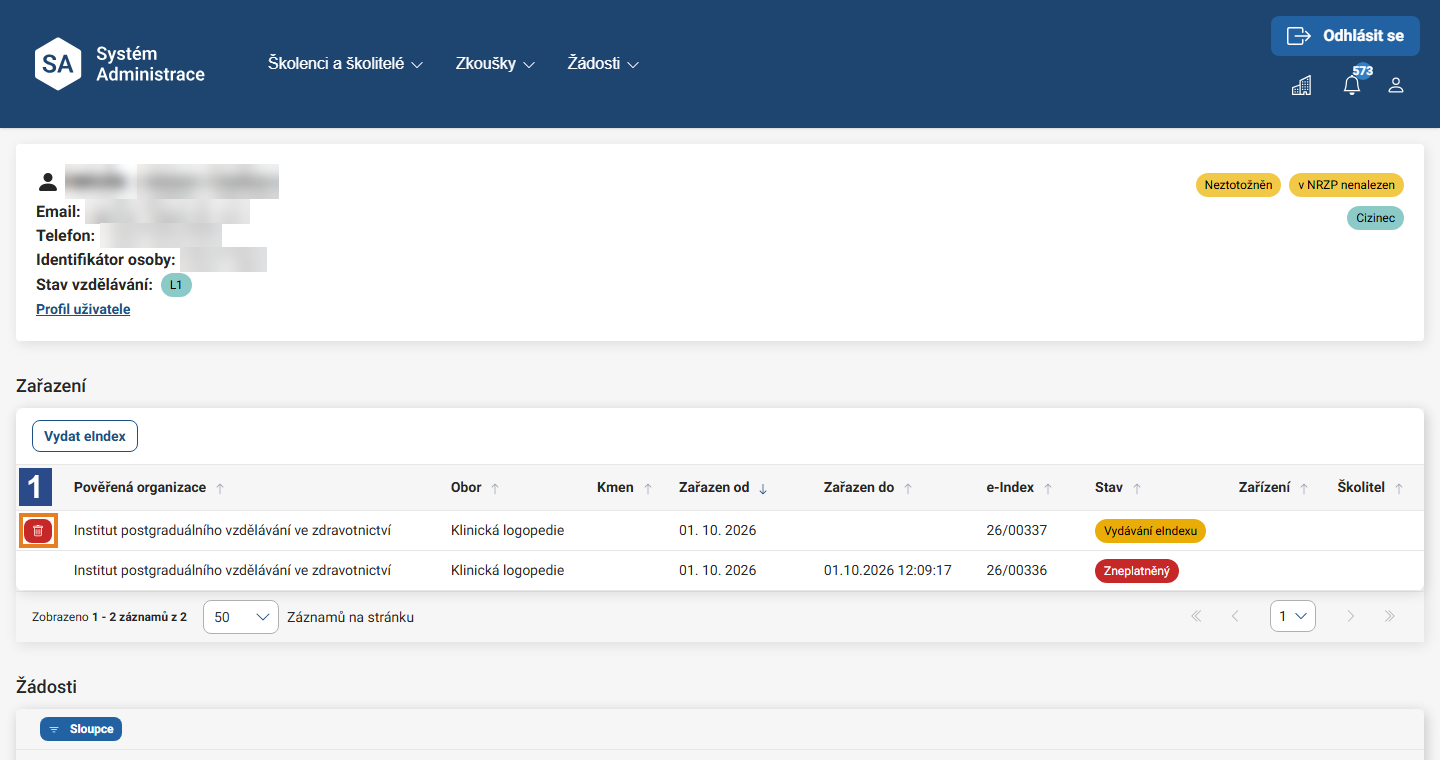Click the Žádosti section heading
1440x760 pixels.
(x=47, y=686)
